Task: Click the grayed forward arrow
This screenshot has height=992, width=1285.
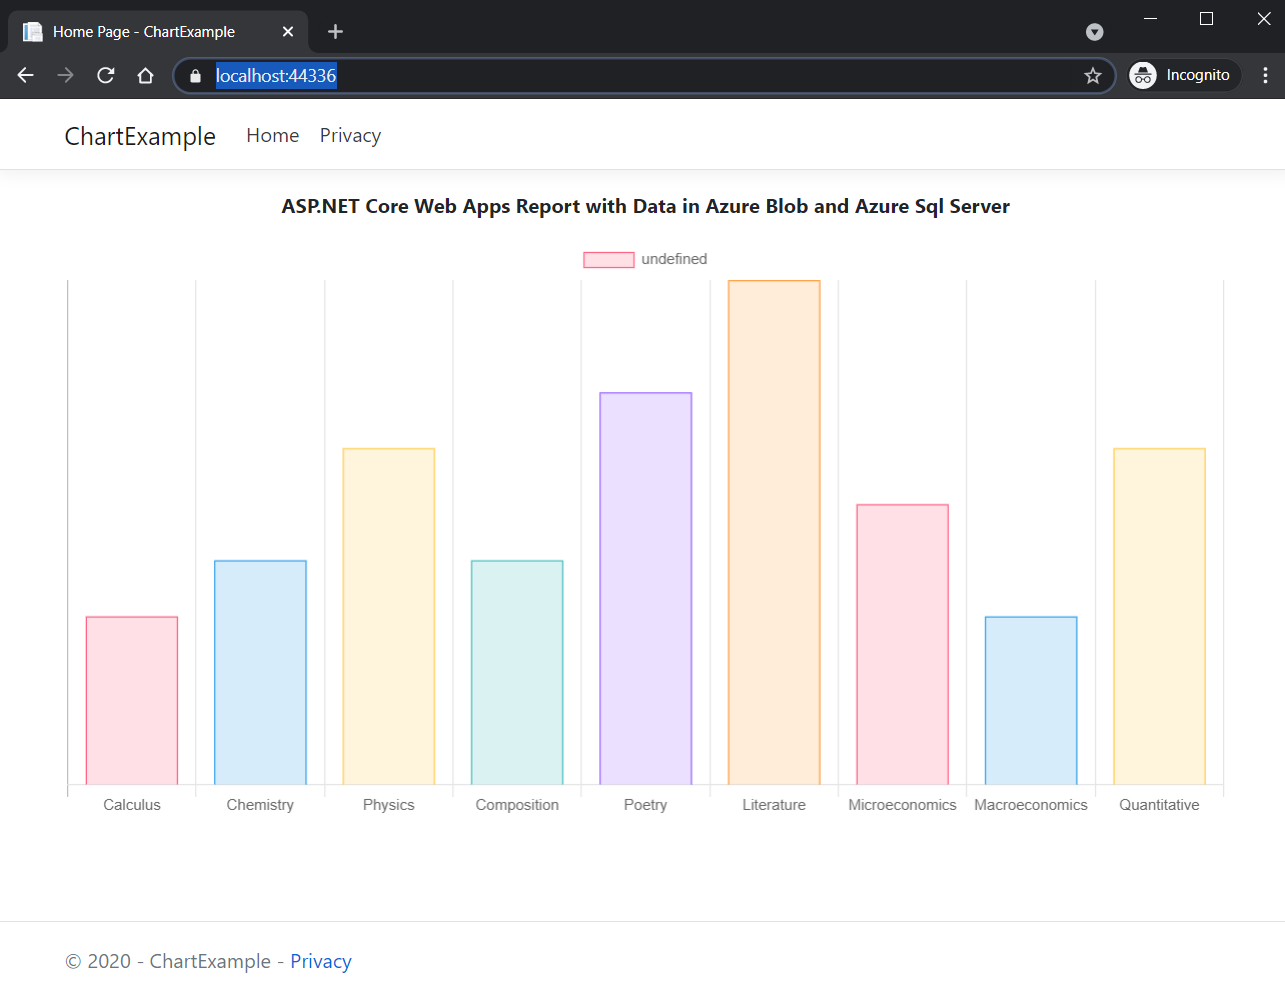Action: tap(64, 75)
